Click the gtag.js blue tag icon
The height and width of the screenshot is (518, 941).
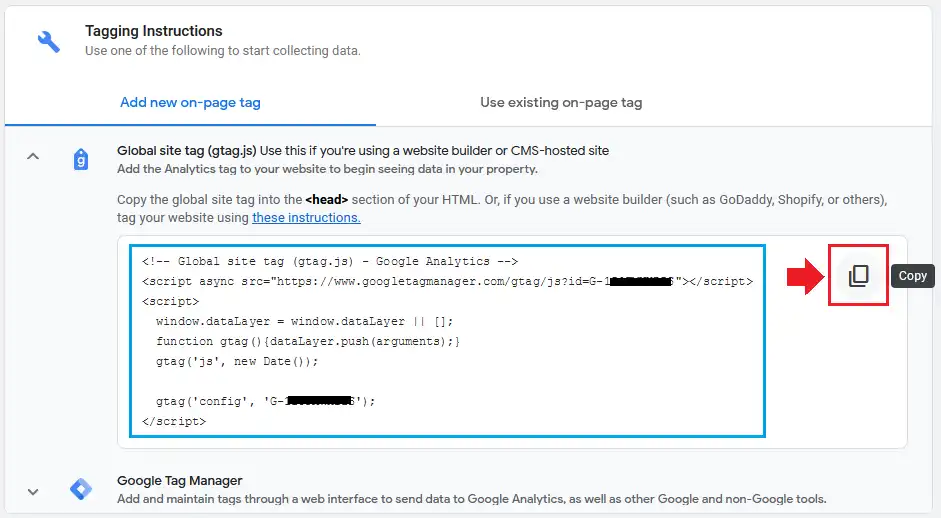point(81,160)
